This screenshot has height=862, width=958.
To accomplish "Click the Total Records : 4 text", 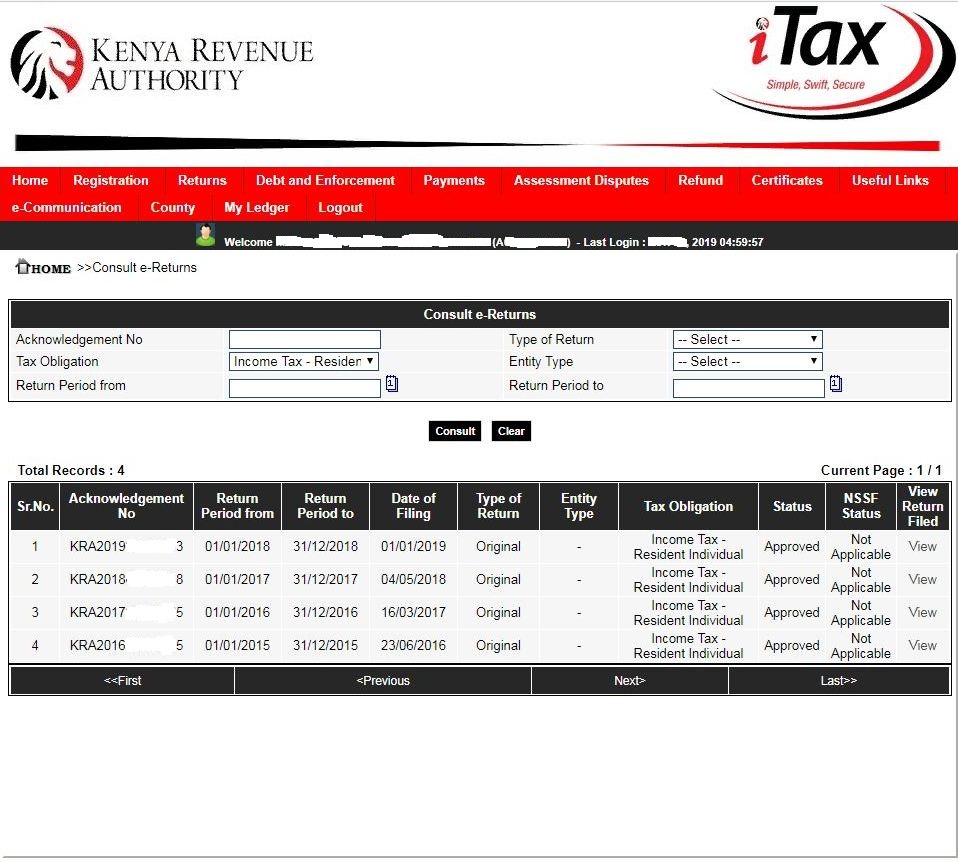I will point(71,470).
